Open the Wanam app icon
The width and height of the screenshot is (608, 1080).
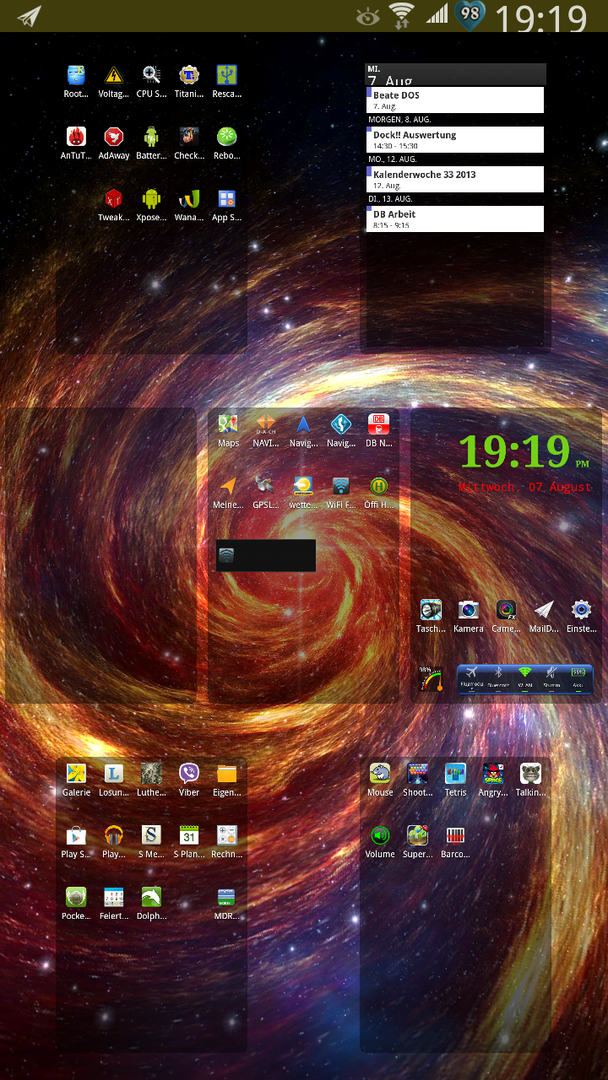click(x=189, y=198)
